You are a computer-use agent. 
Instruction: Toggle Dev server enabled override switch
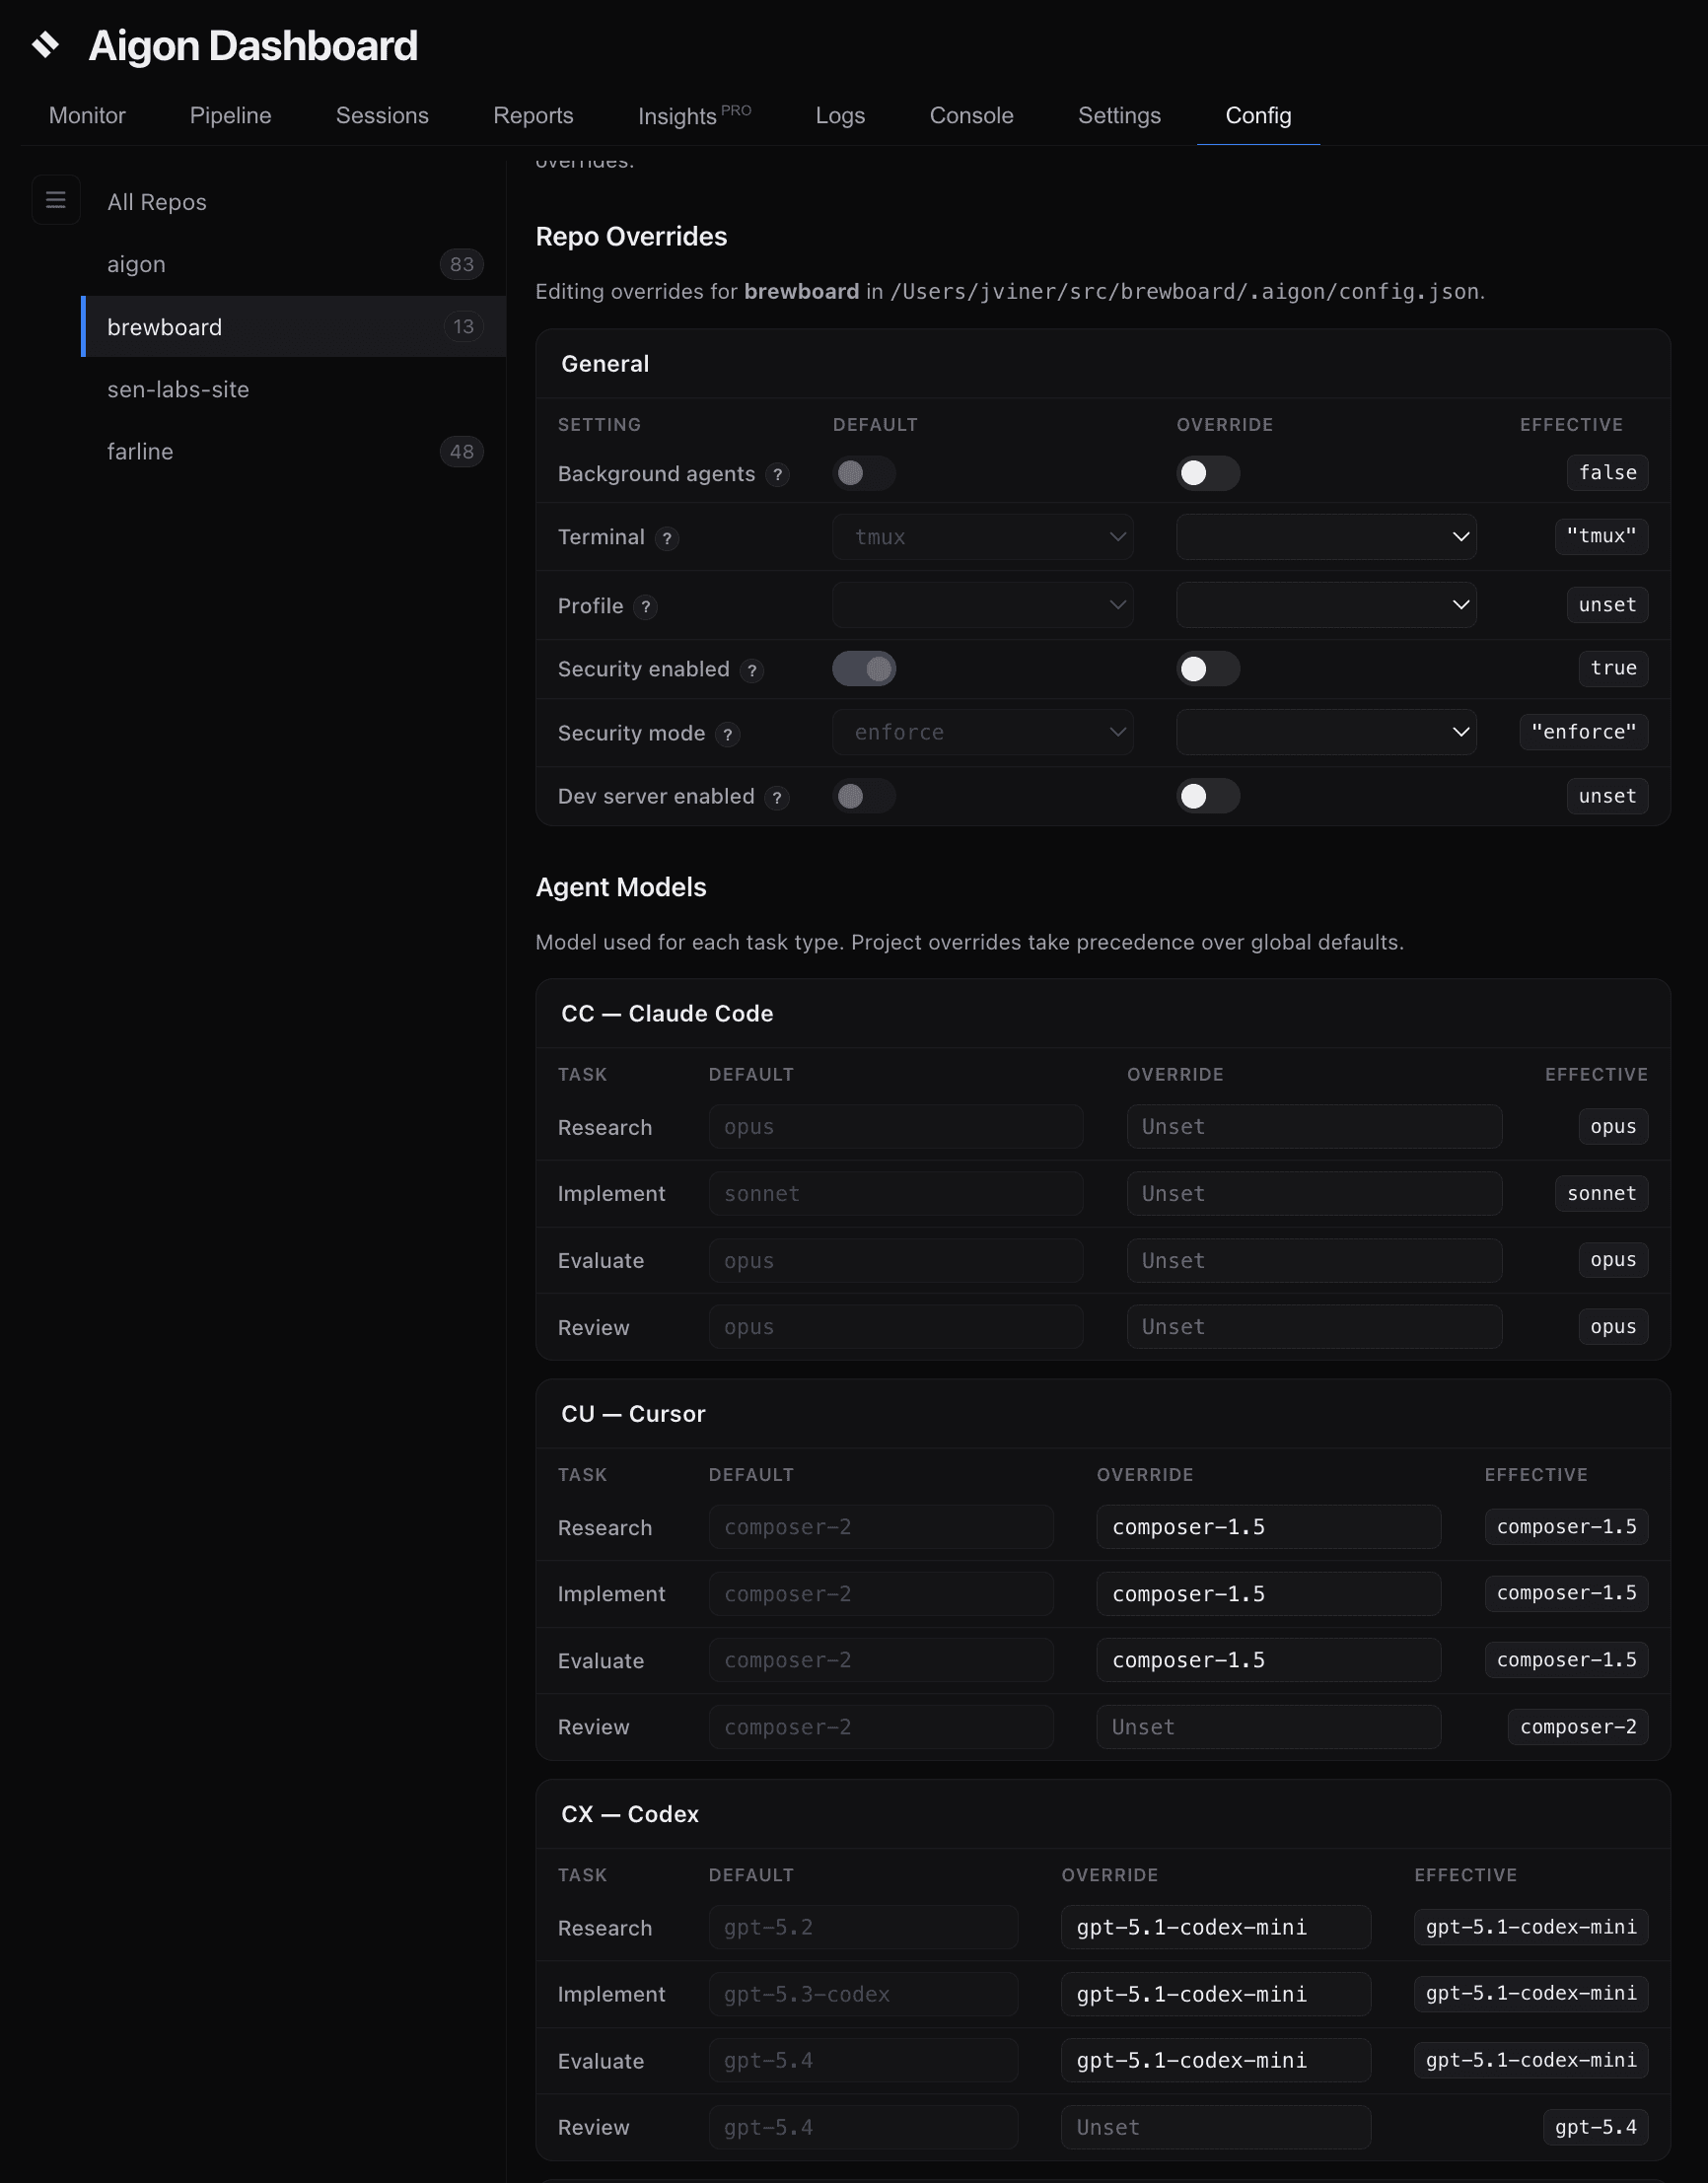coord(1208,796)
